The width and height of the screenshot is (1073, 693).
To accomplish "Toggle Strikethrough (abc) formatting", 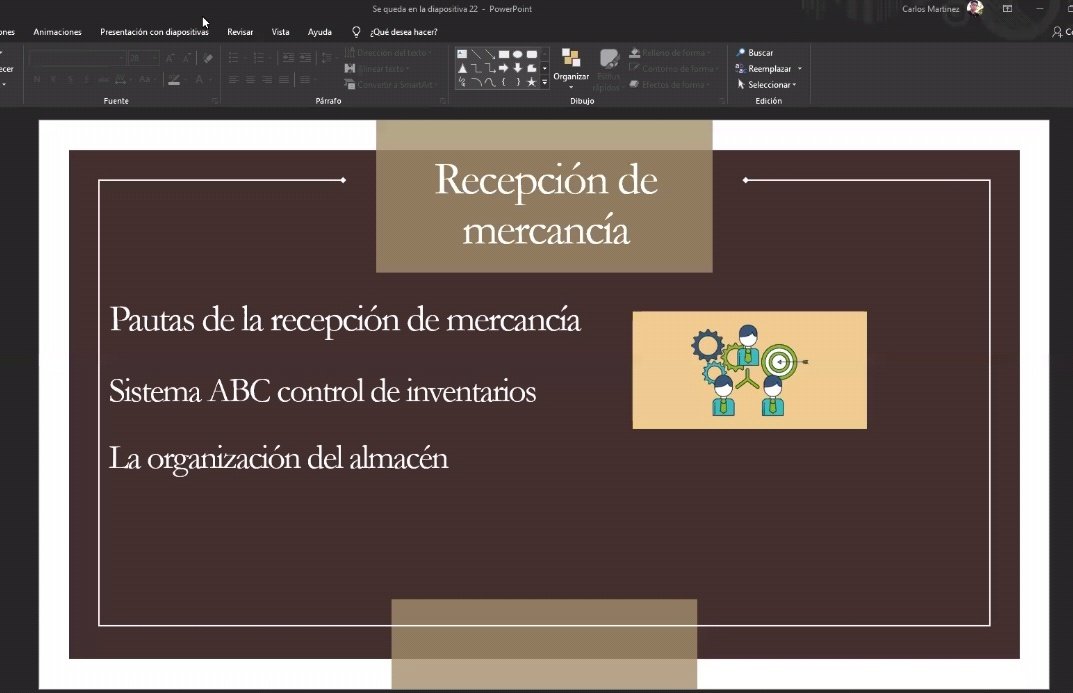I will (x=103, y=80).
